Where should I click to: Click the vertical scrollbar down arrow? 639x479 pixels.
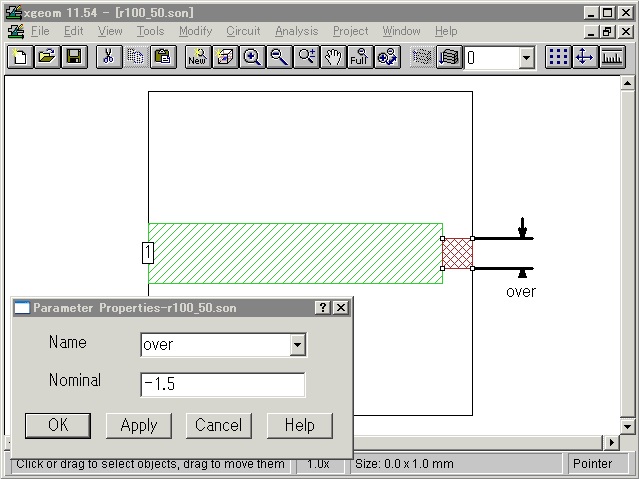628,427
